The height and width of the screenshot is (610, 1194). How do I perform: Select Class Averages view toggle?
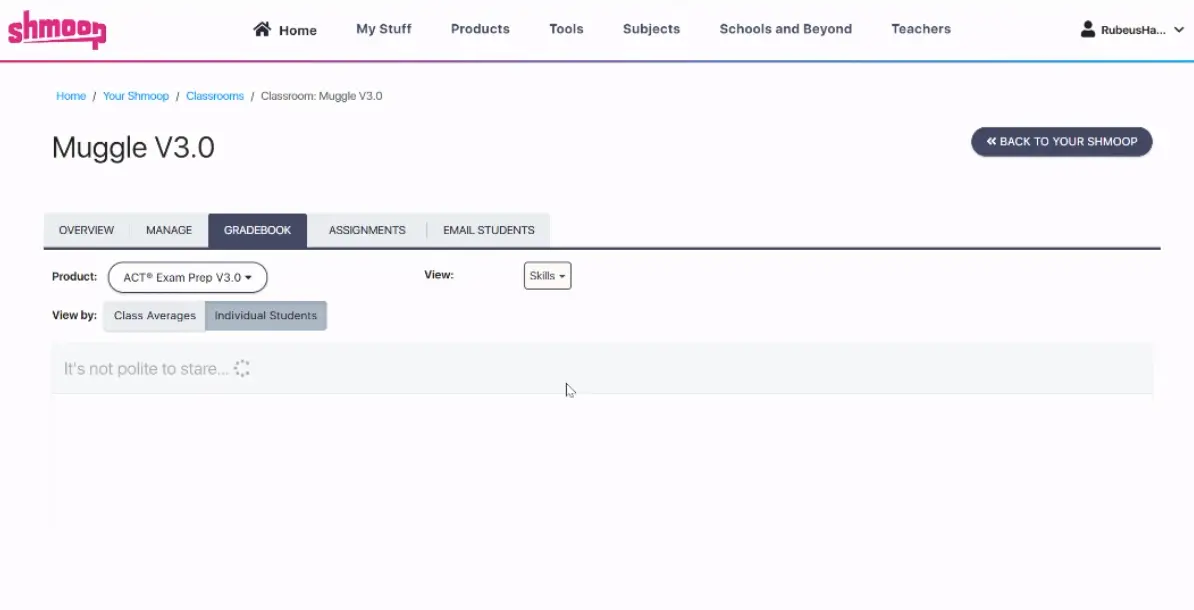[154, 316]
